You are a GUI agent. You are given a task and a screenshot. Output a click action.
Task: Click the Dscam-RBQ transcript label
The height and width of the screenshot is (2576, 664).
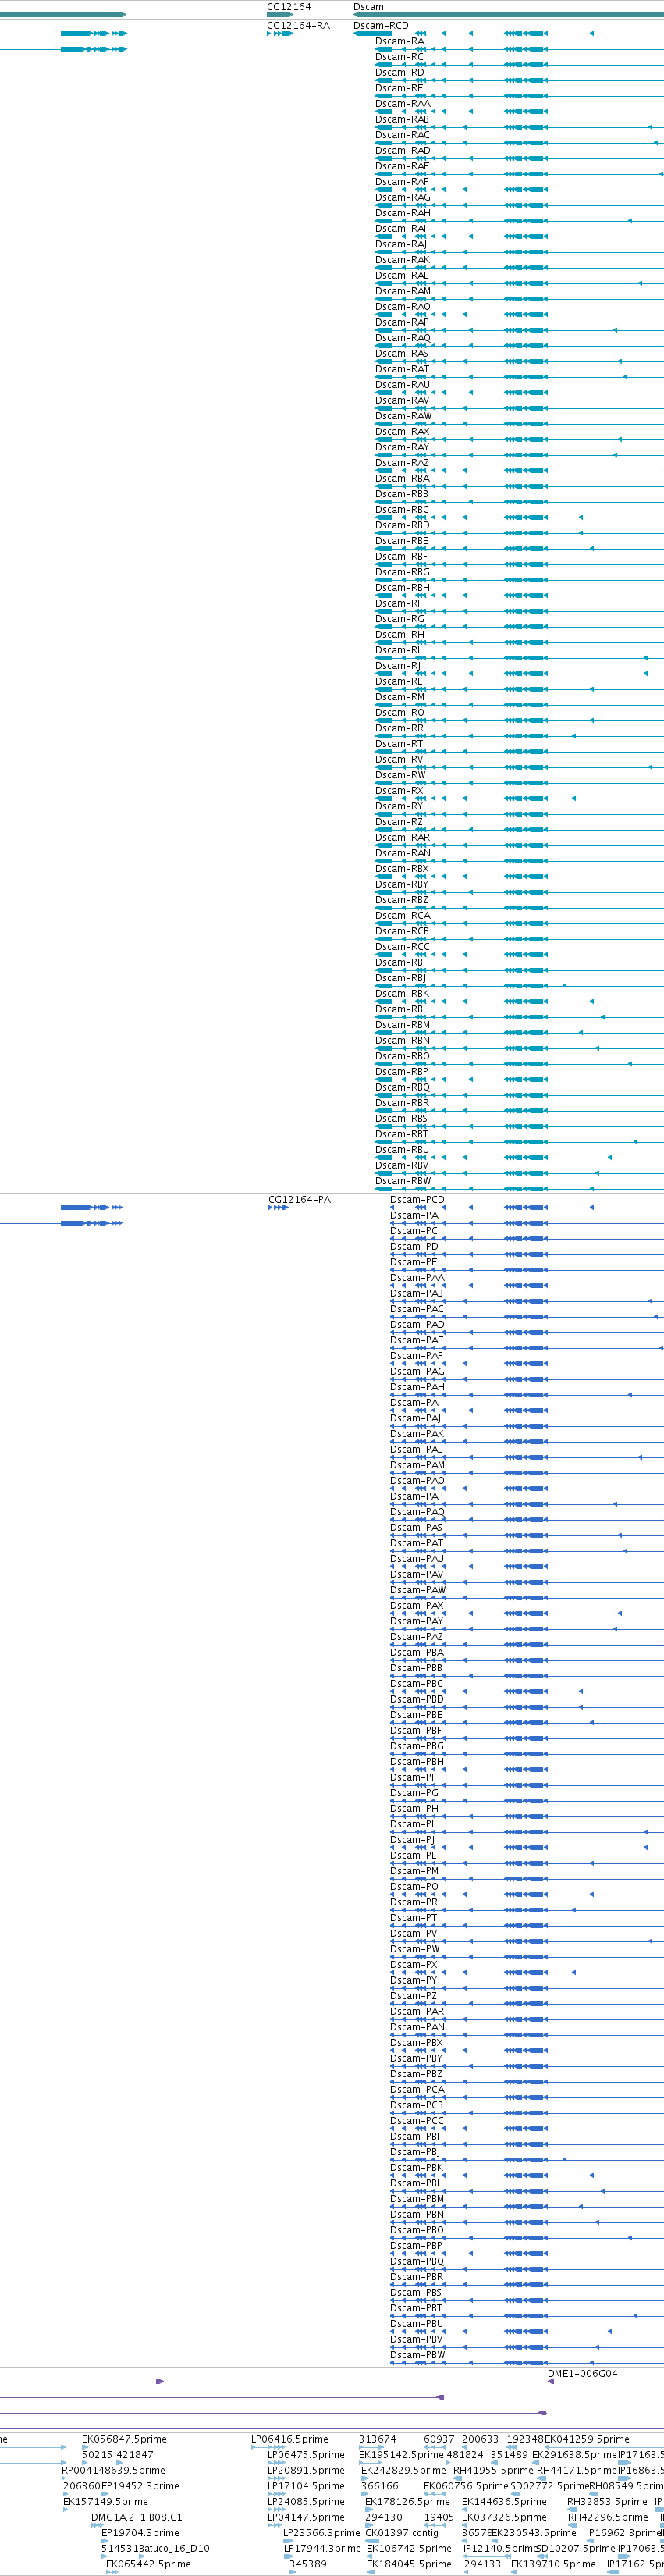pos(403,1087)
